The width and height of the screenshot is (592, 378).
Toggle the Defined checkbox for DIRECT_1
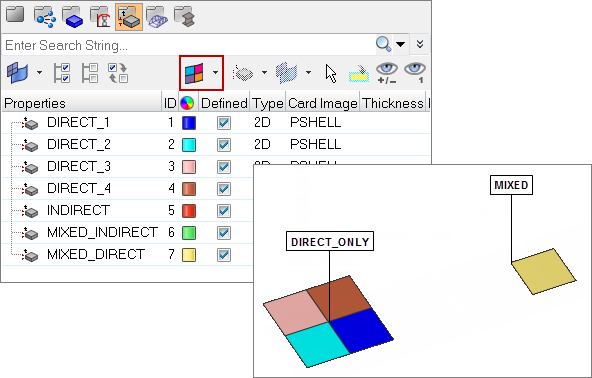click(x=224, y=123)
